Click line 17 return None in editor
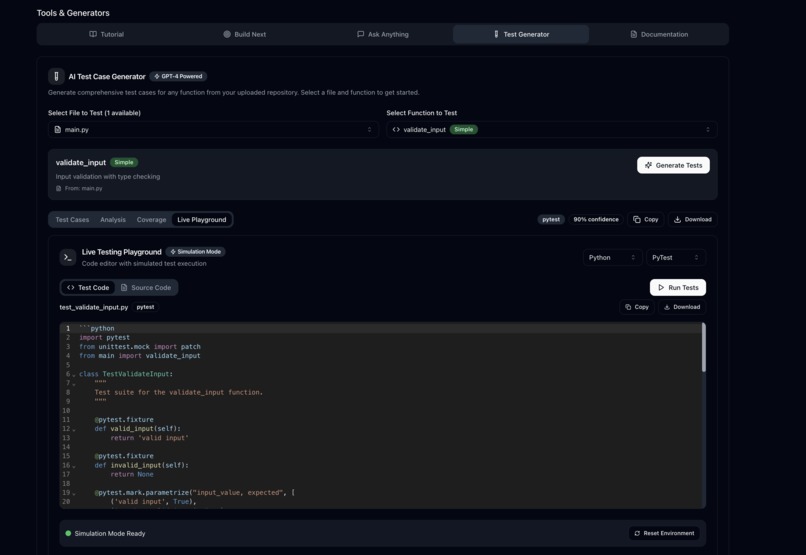Screen dimensions: 806x555 tap(132, 474)
